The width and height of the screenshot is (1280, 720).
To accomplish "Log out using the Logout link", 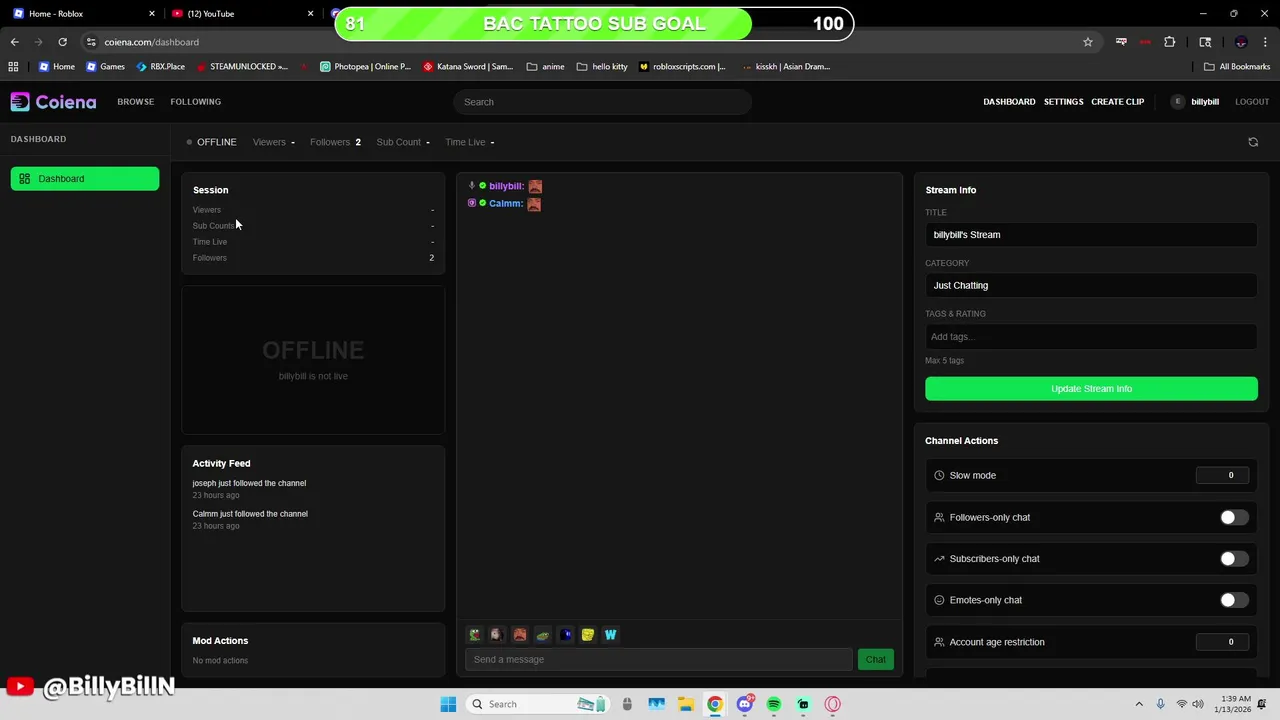I will tap(1252, 102).
